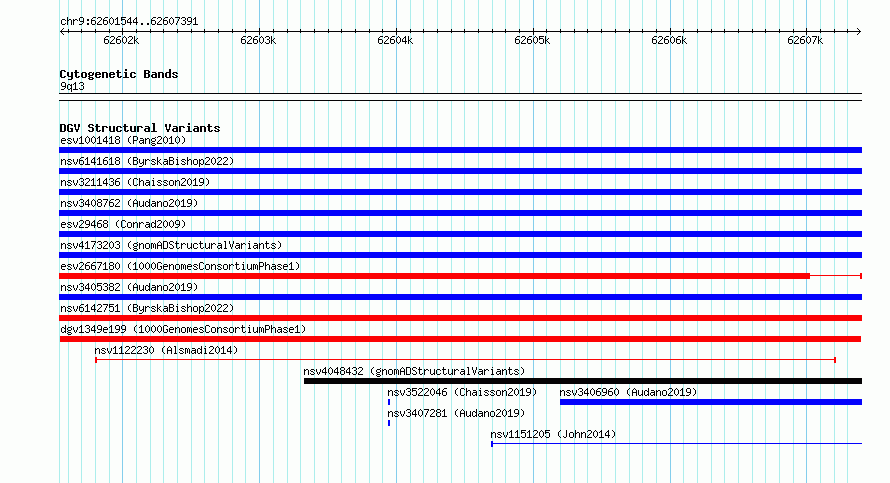Screen dimensions: 890x483
Task: Click the nsv6142751 (ByrskaBishop2022) label
Action: 147,308
